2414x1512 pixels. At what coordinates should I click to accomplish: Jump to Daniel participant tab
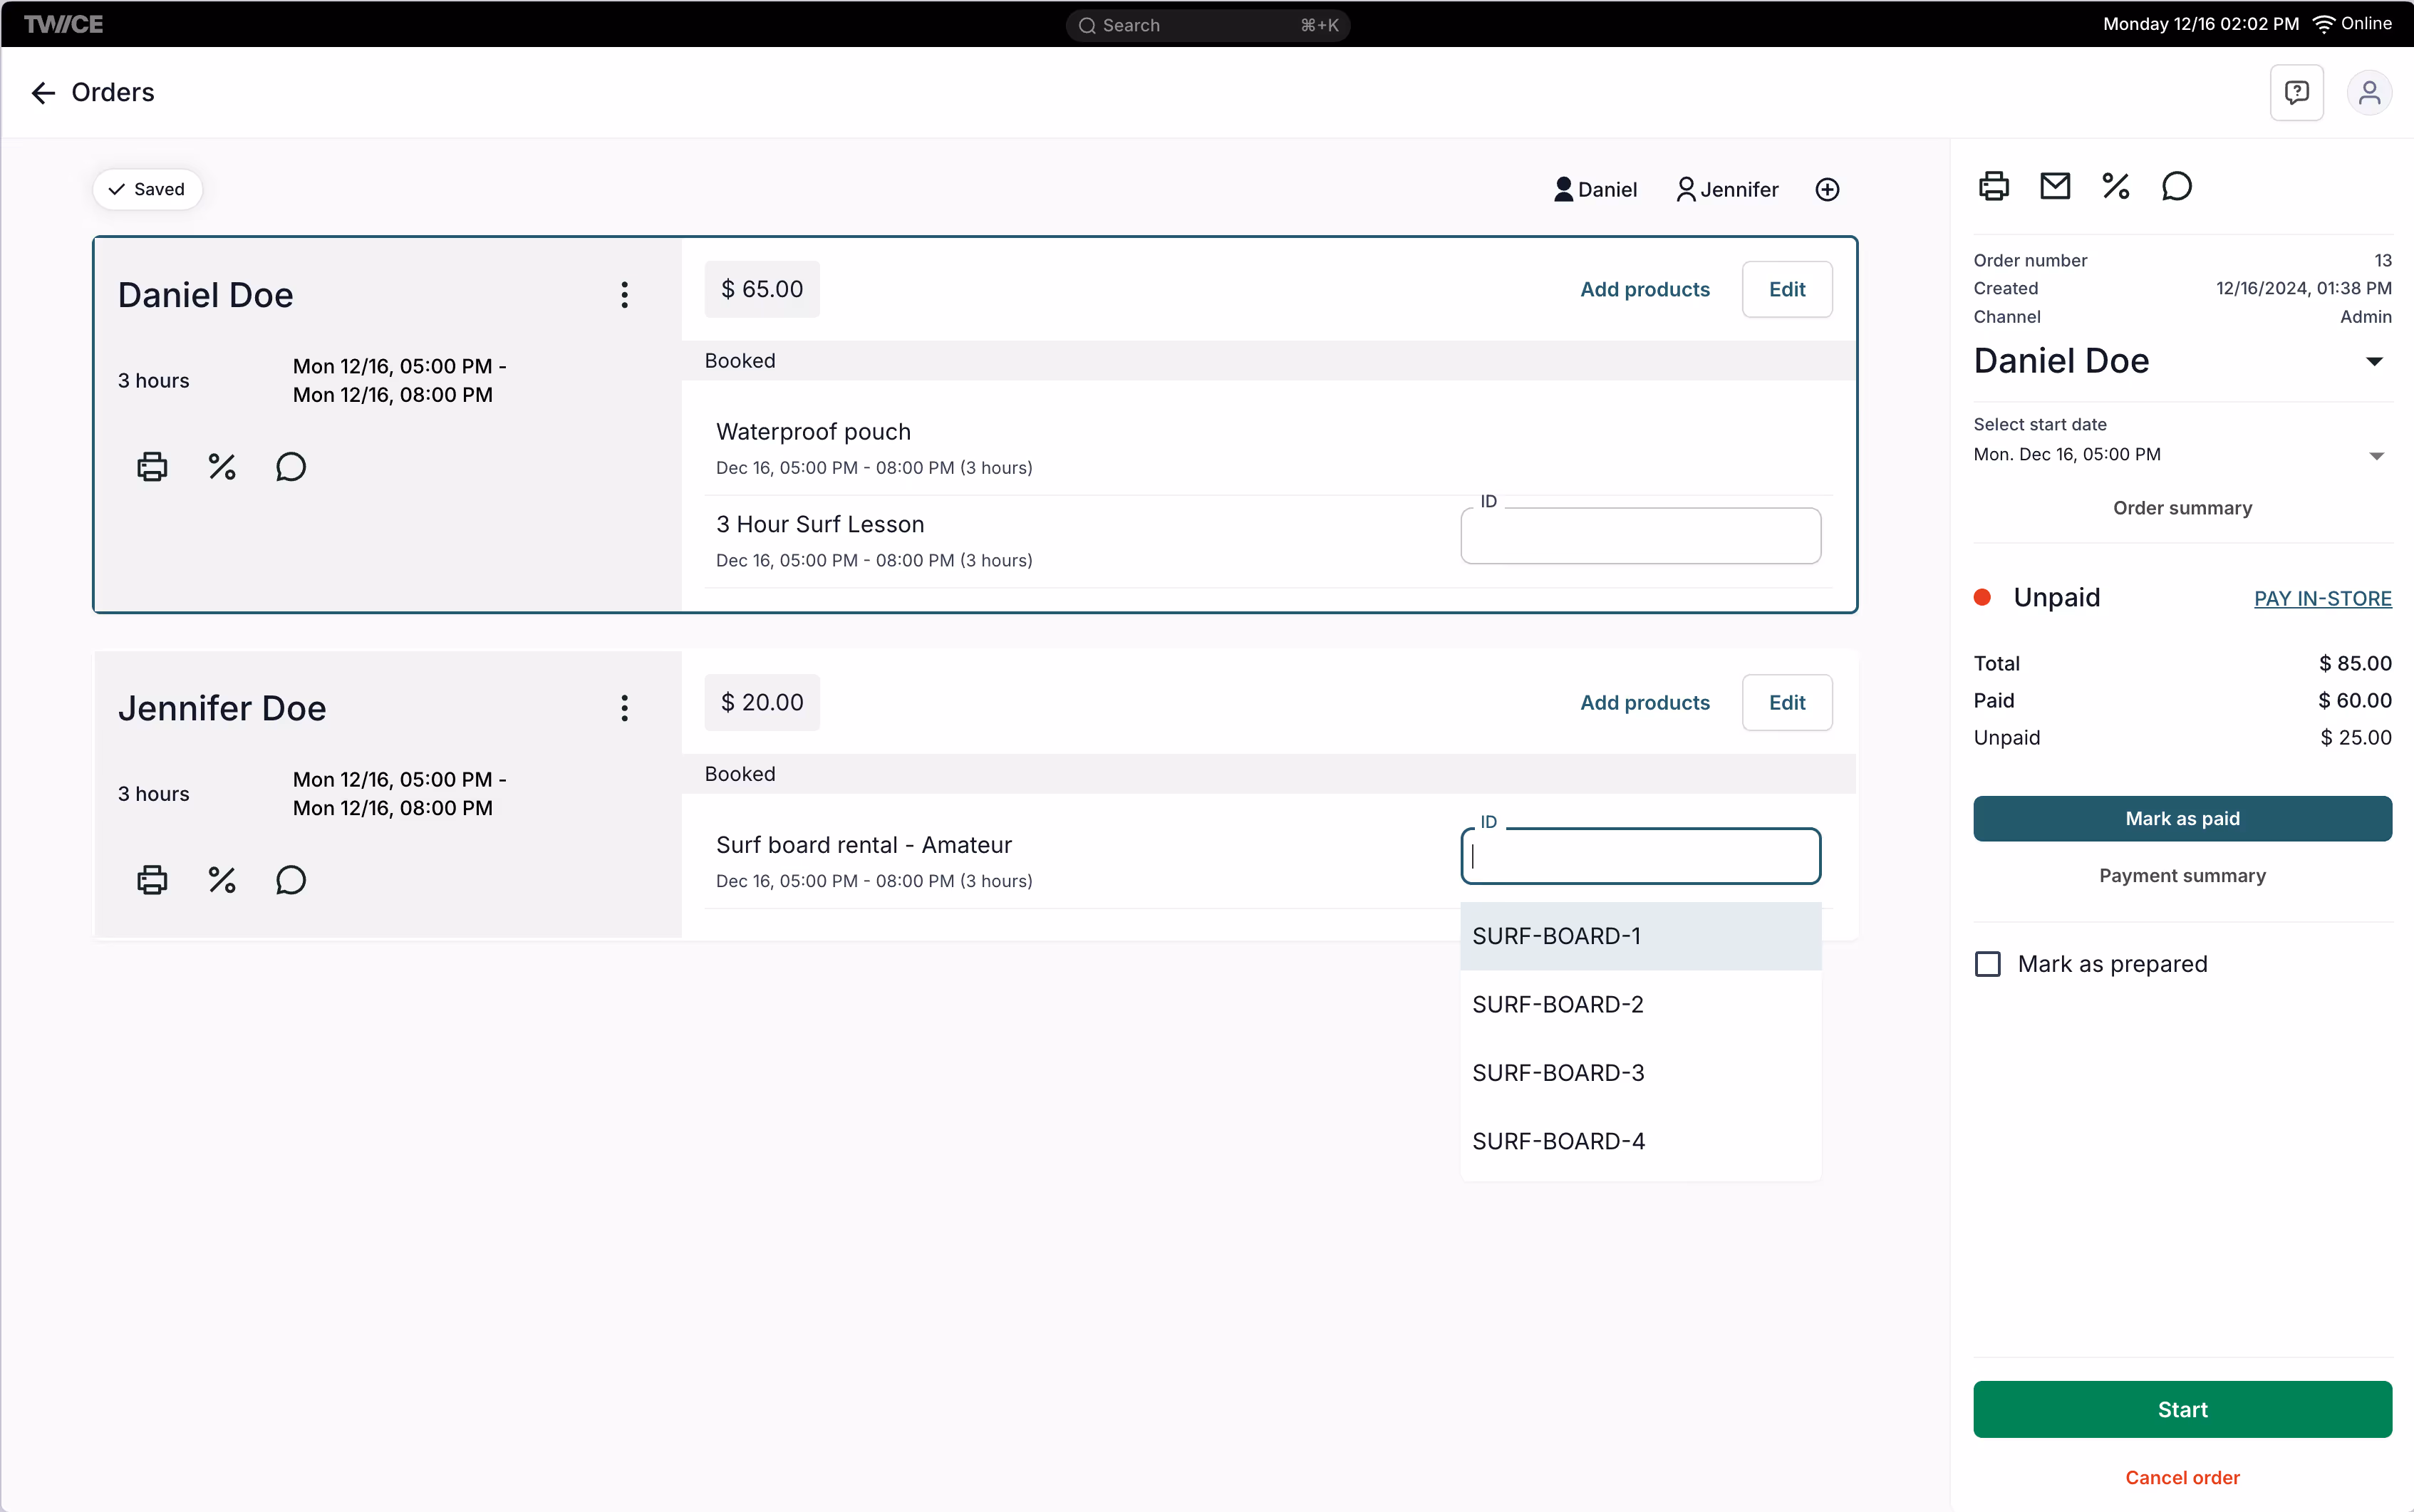coord(1595,190)
